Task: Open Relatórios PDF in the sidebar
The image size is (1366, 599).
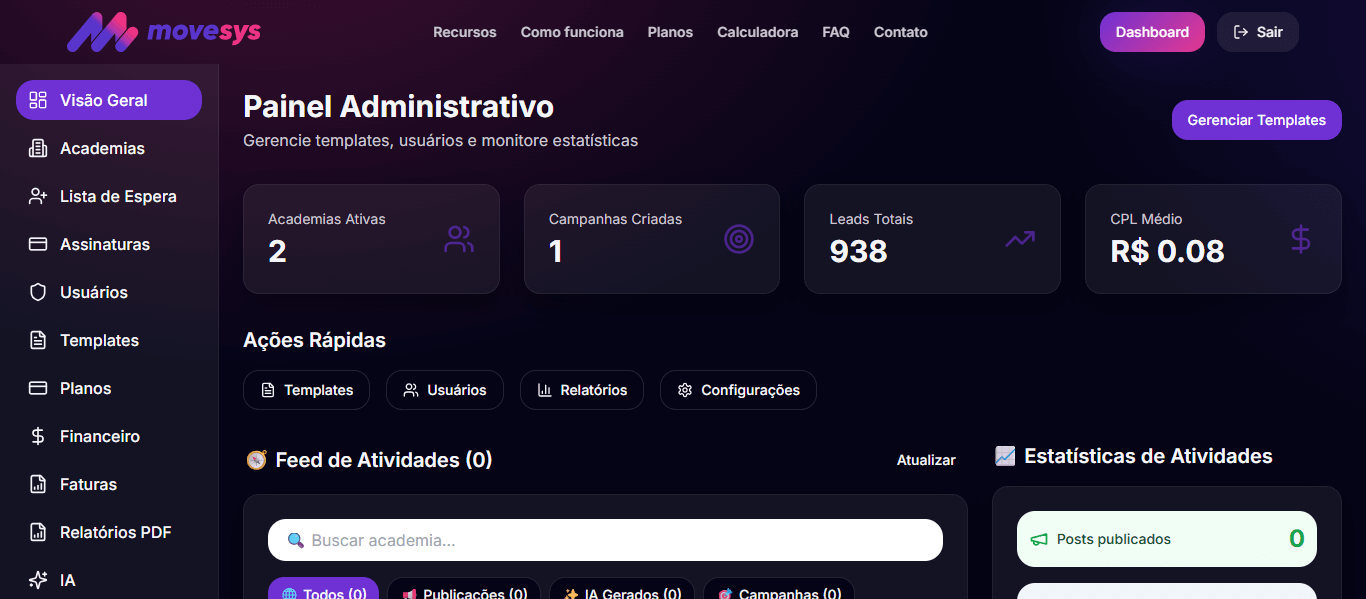Action: [115, 532]
